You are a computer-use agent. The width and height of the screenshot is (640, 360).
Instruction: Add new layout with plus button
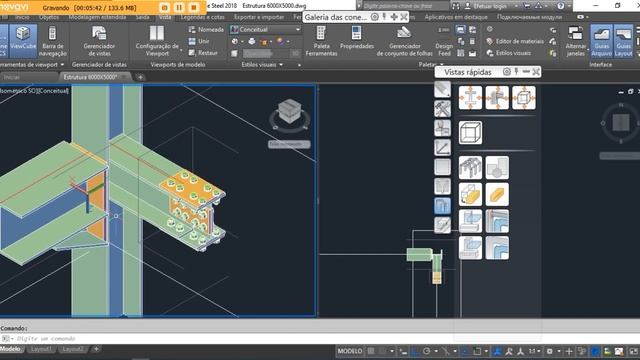click(96, 349)
